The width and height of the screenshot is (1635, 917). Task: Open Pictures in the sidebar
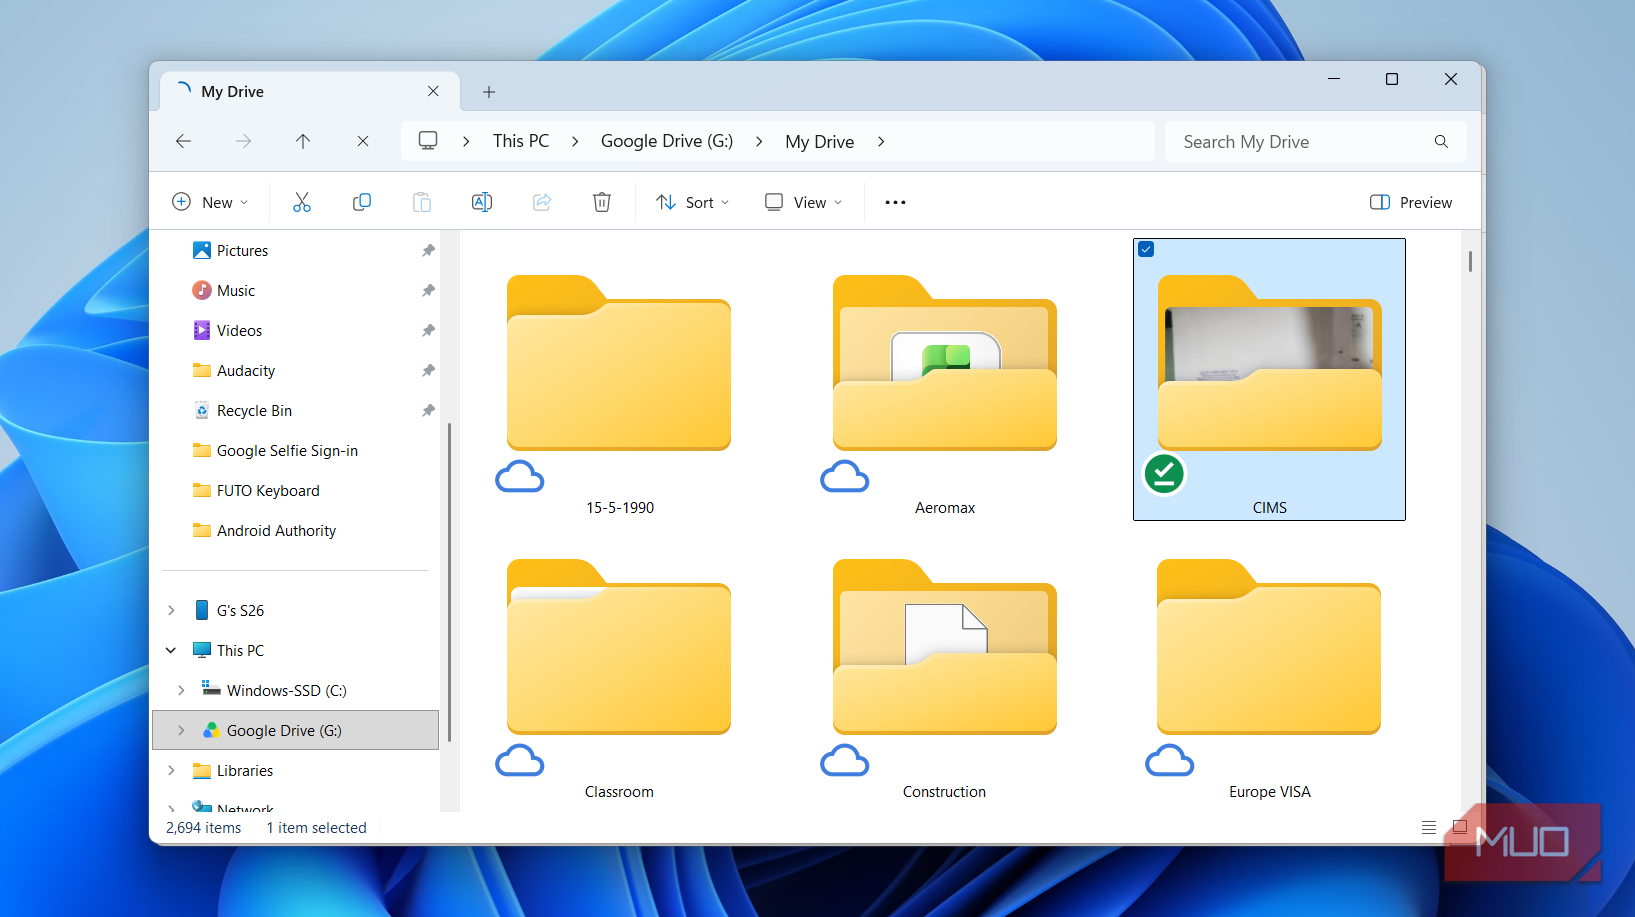click(242, 250)
